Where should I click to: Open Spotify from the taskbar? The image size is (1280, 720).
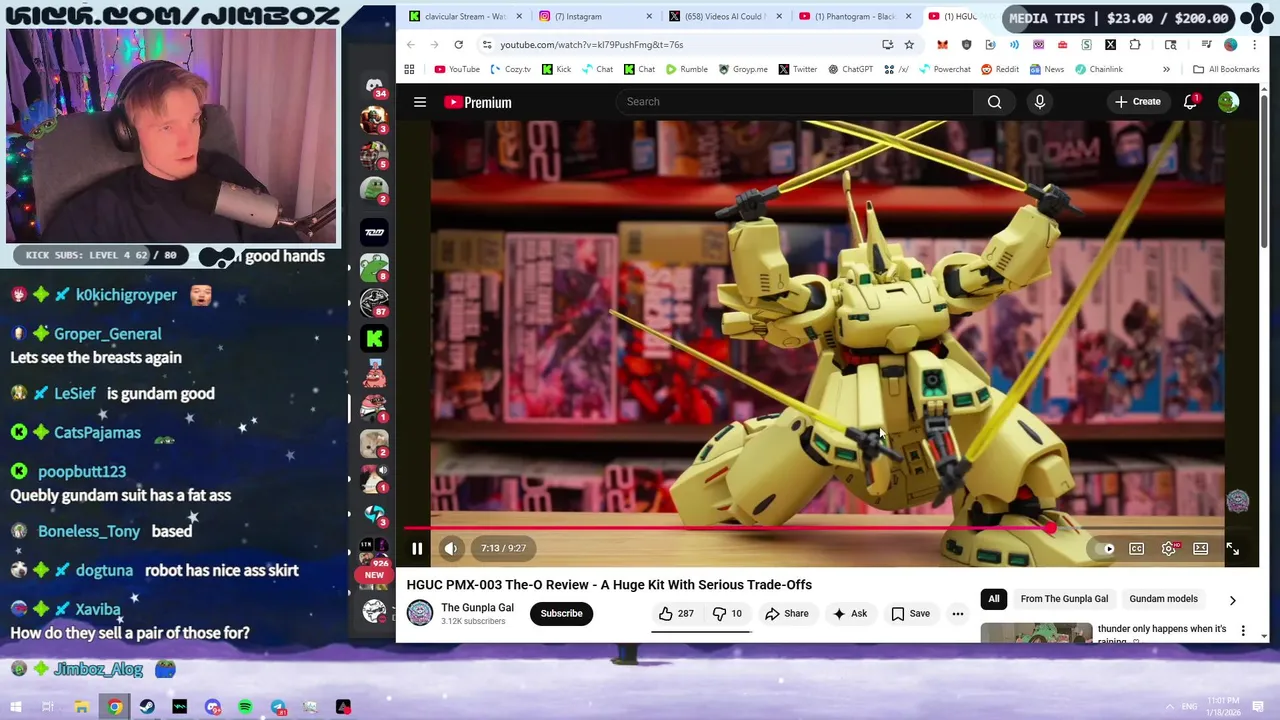click(245, 707)
